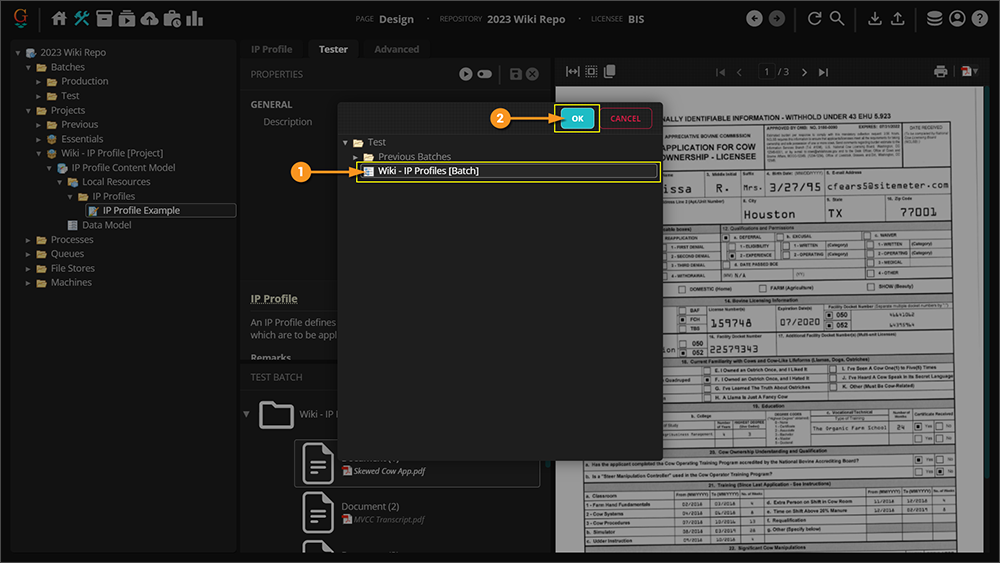This screenshot has width=1000, height=563.
Task: Open search with the magnifier icon
Action: pos(837,18)
